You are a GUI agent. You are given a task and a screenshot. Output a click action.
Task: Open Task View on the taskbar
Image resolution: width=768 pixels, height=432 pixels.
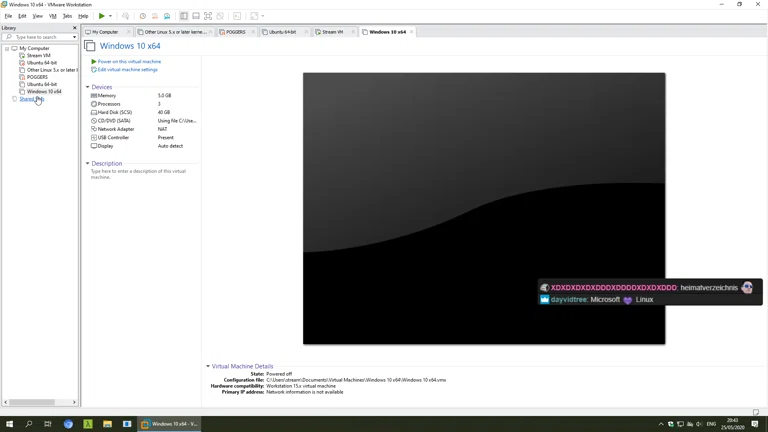pyautogui.click(x=48, y=424)
